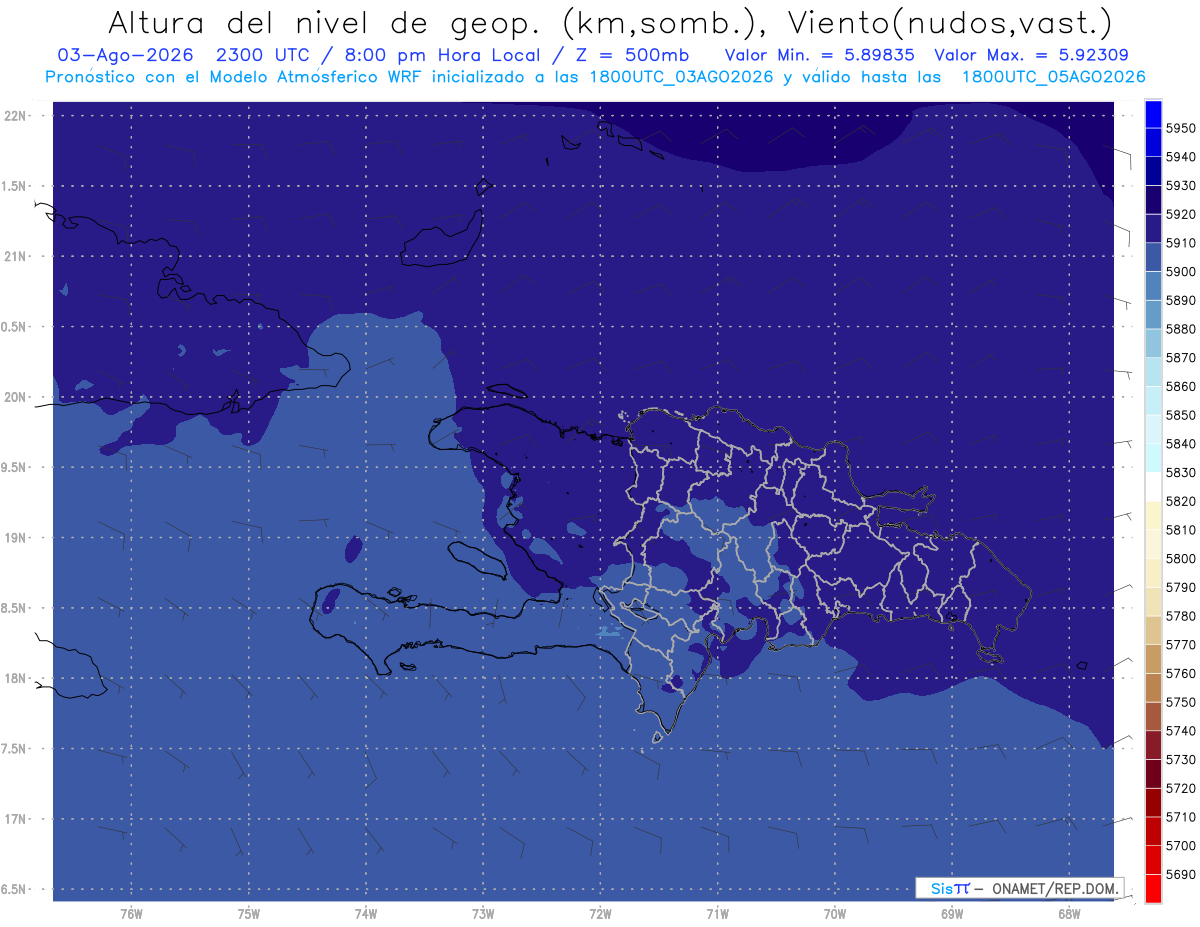Image resolution: width=1200 pixels, height=927 pixels.
Task: Click the longitude label 71W
Action: 717,914
